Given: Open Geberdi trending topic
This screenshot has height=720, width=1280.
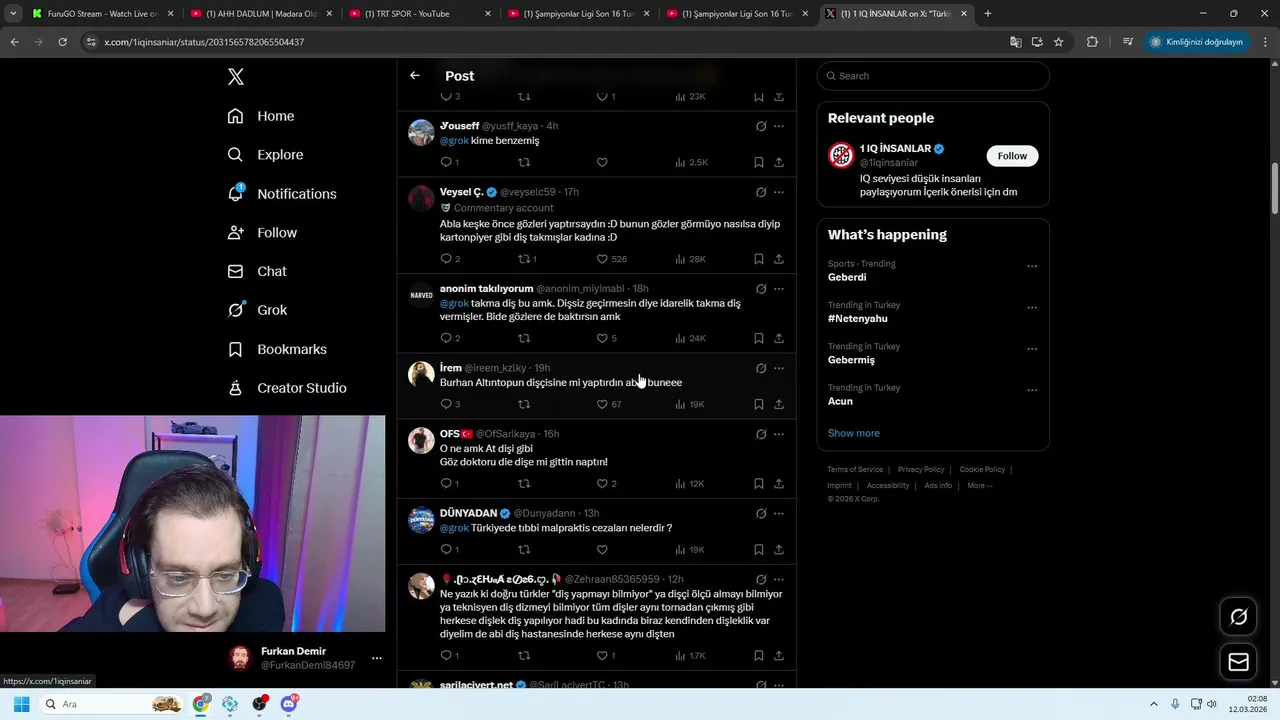Looking at the screenshot, I should pyautogui.click(x=847, y=277).
